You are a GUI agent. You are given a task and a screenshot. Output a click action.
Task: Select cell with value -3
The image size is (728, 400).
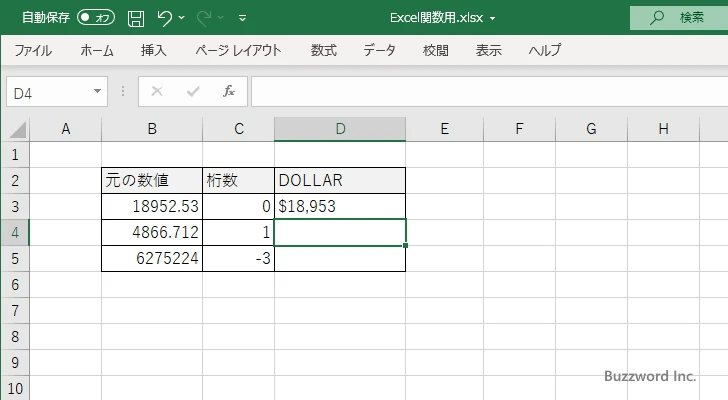point(239,258)
